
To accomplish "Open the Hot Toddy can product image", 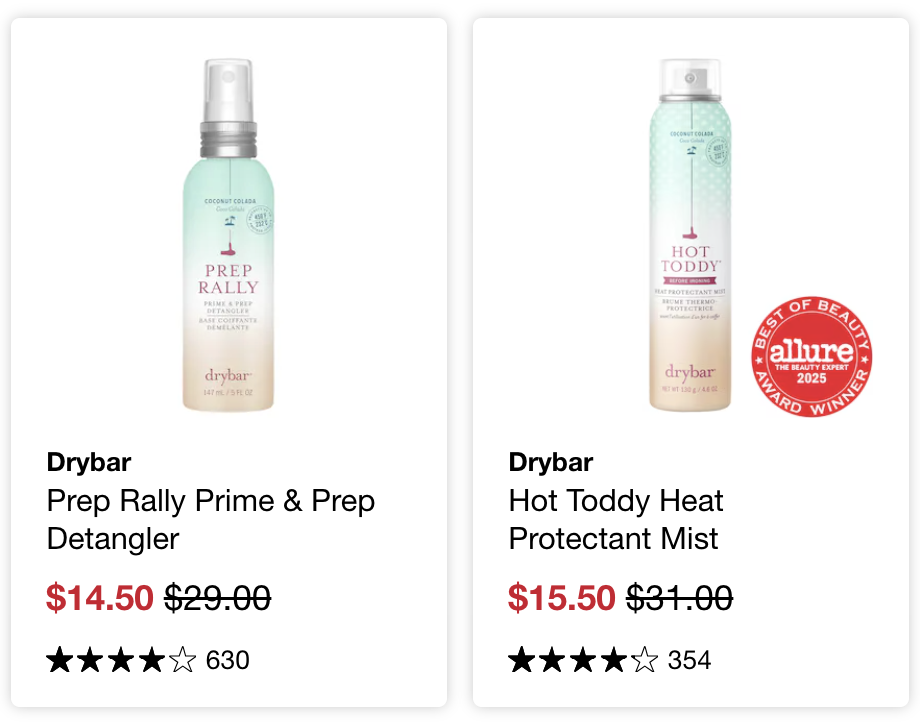I will tap(690, 235).
